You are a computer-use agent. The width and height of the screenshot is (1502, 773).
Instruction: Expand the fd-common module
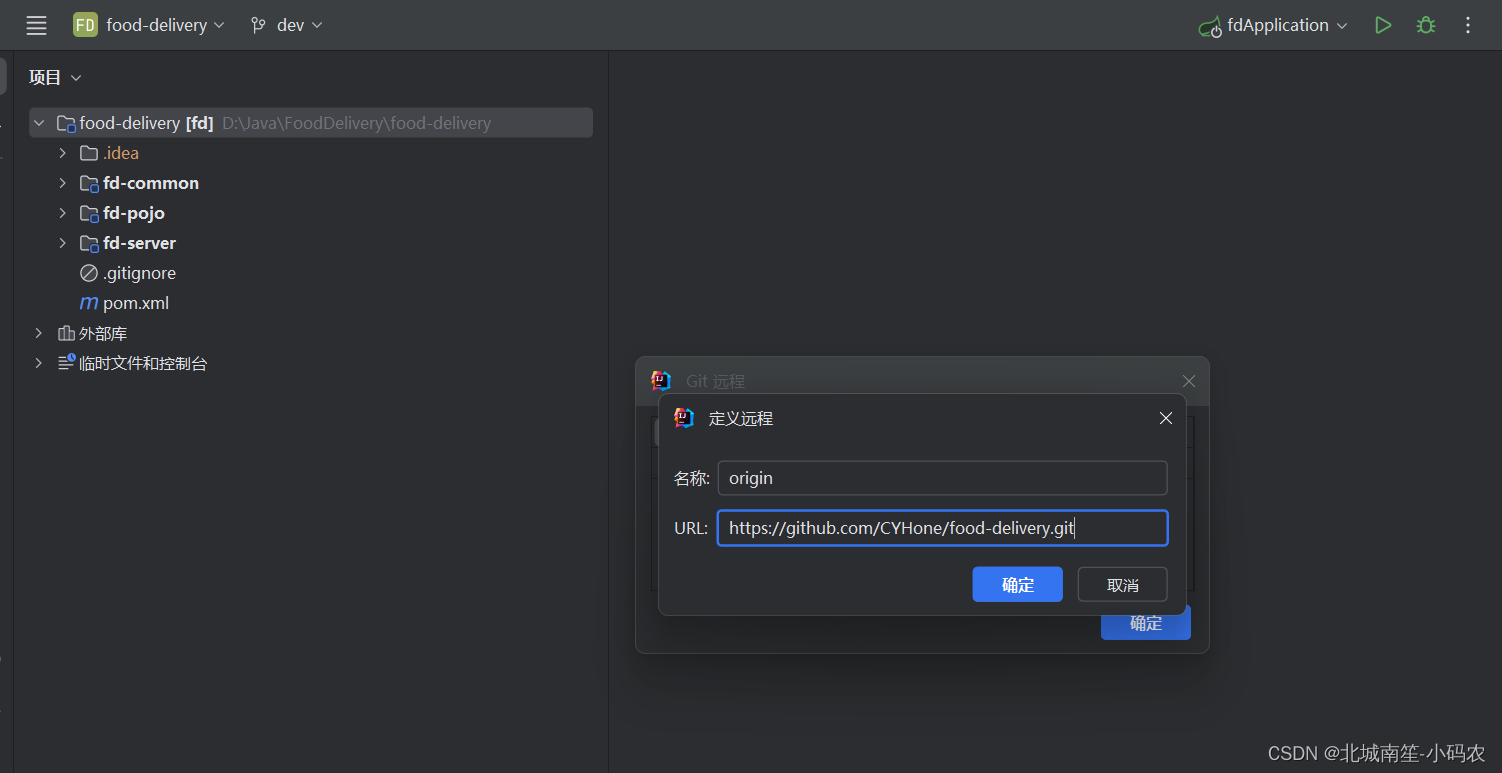pos(62,182)
